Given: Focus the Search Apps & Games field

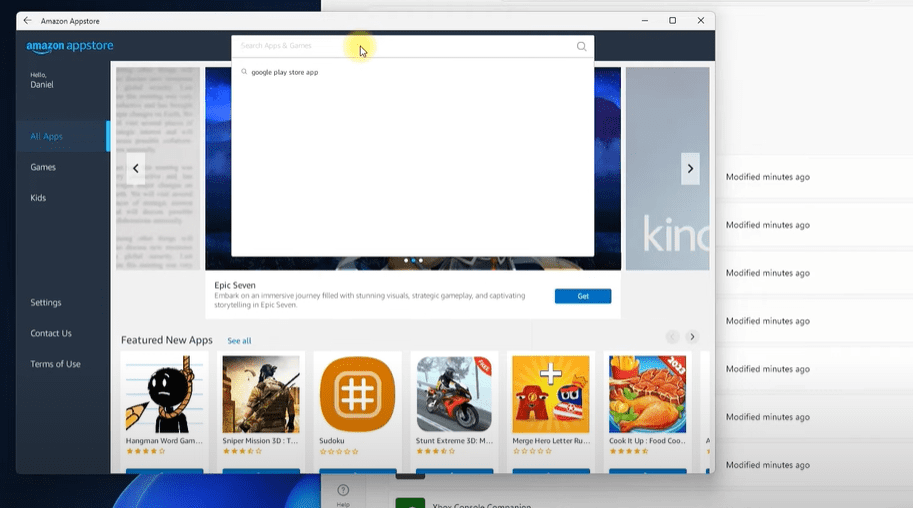Looking at the screenshot, I should 400,46.
